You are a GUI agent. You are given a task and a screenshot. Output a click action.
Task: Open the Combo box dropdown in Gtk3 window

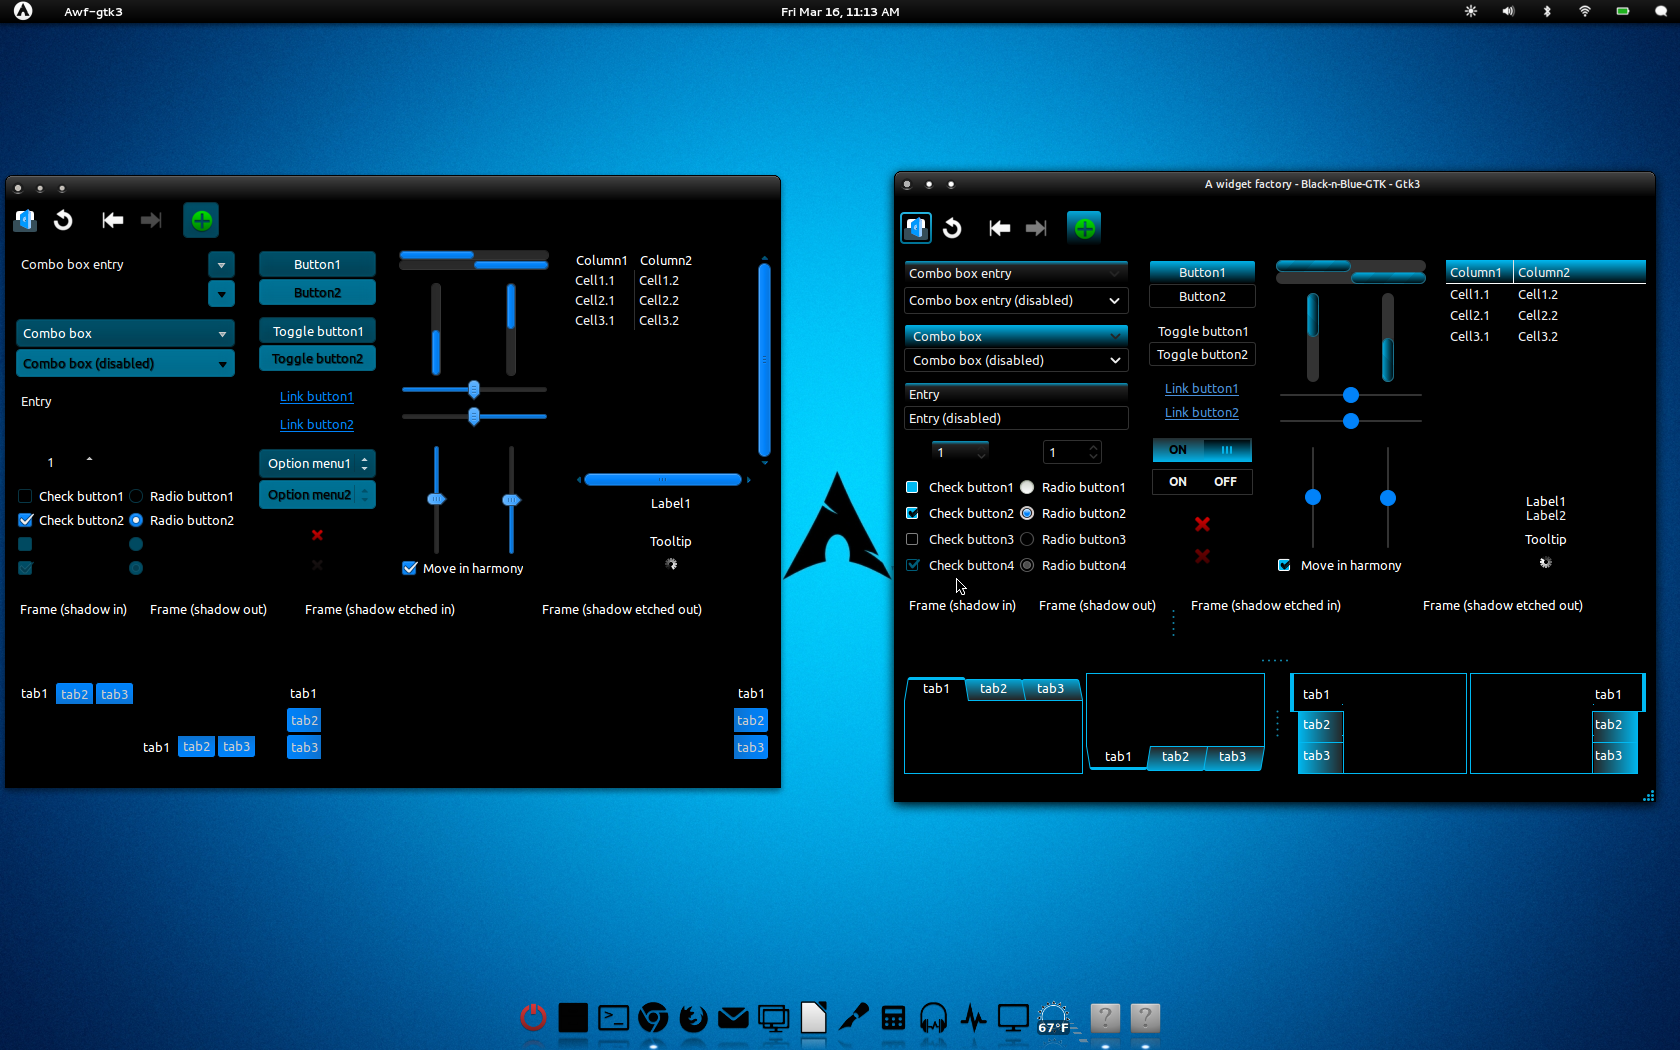click(x=1016, y=336)
